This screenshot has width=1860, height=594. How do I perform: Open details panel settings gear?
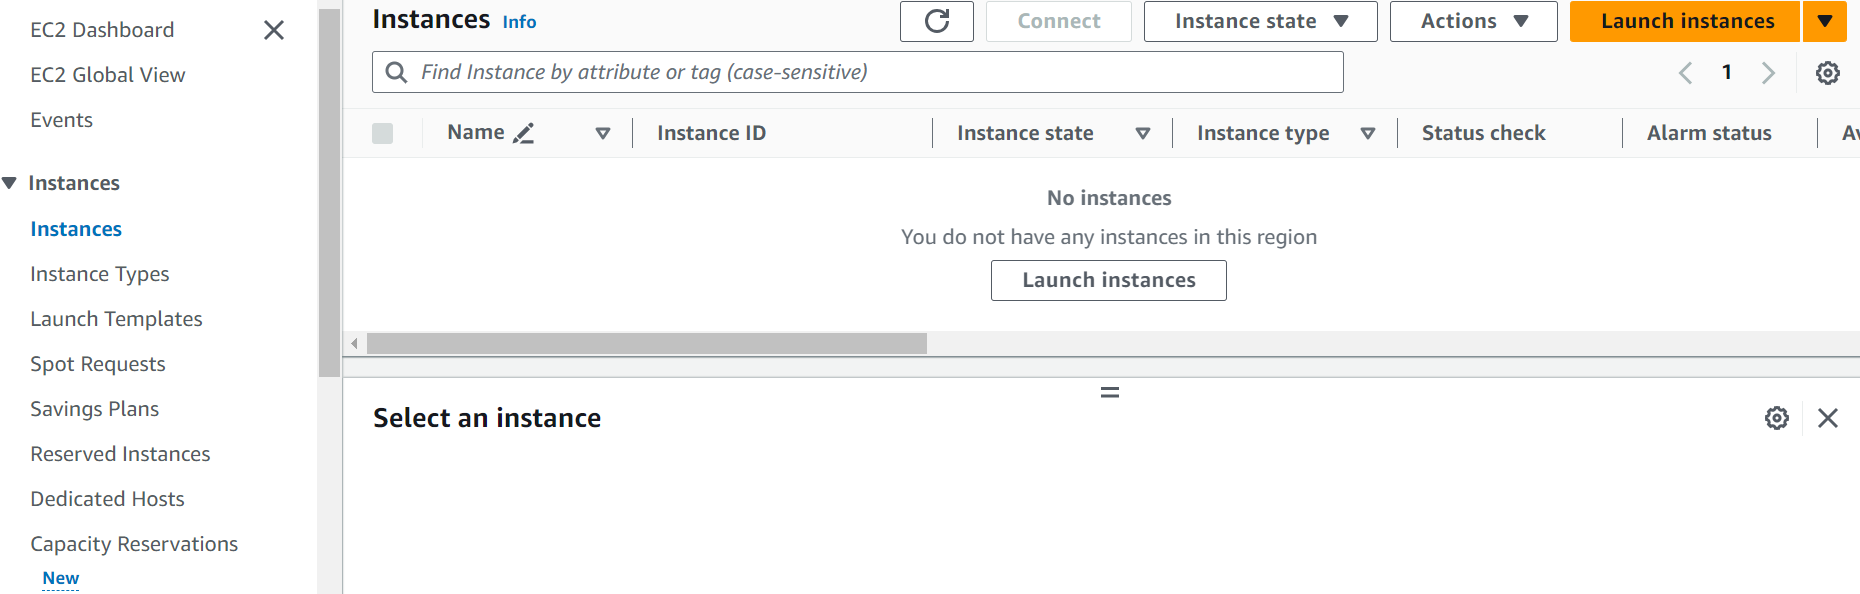click(1776, 418)
